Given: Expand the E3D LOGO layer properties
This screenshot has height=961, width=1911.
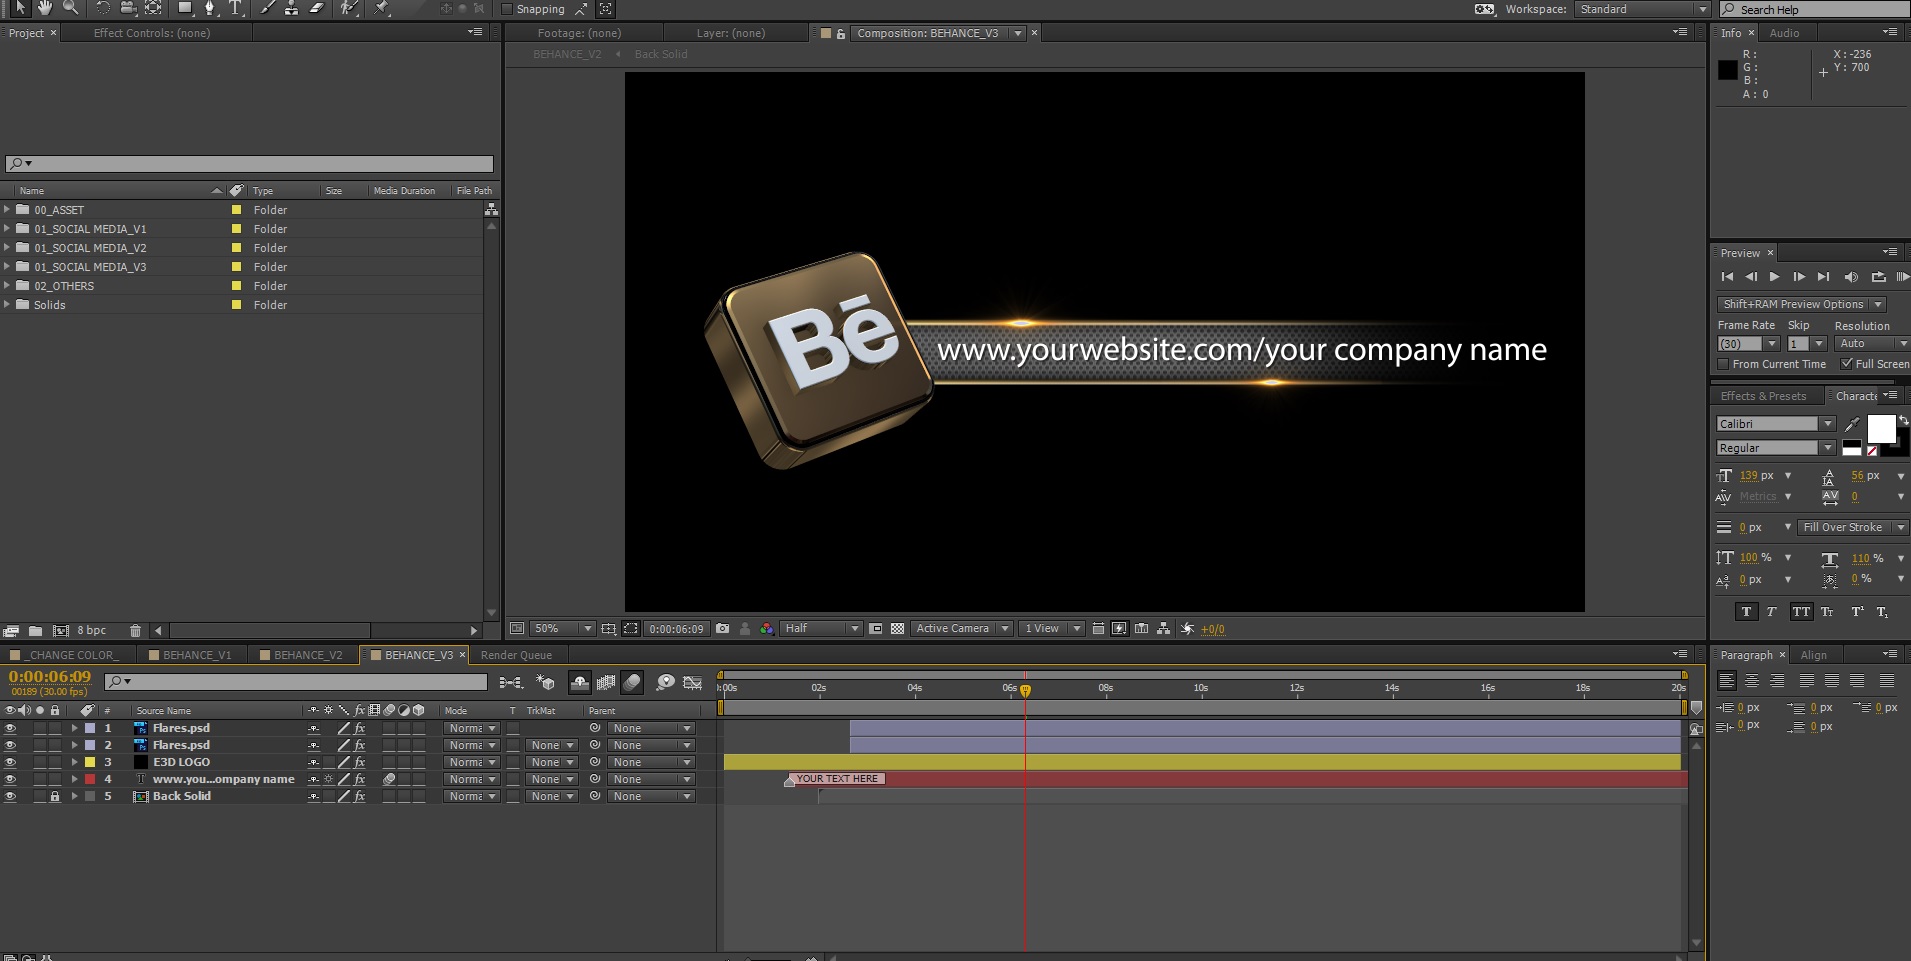Looking at the screenshot, I should tap(74, 763).
